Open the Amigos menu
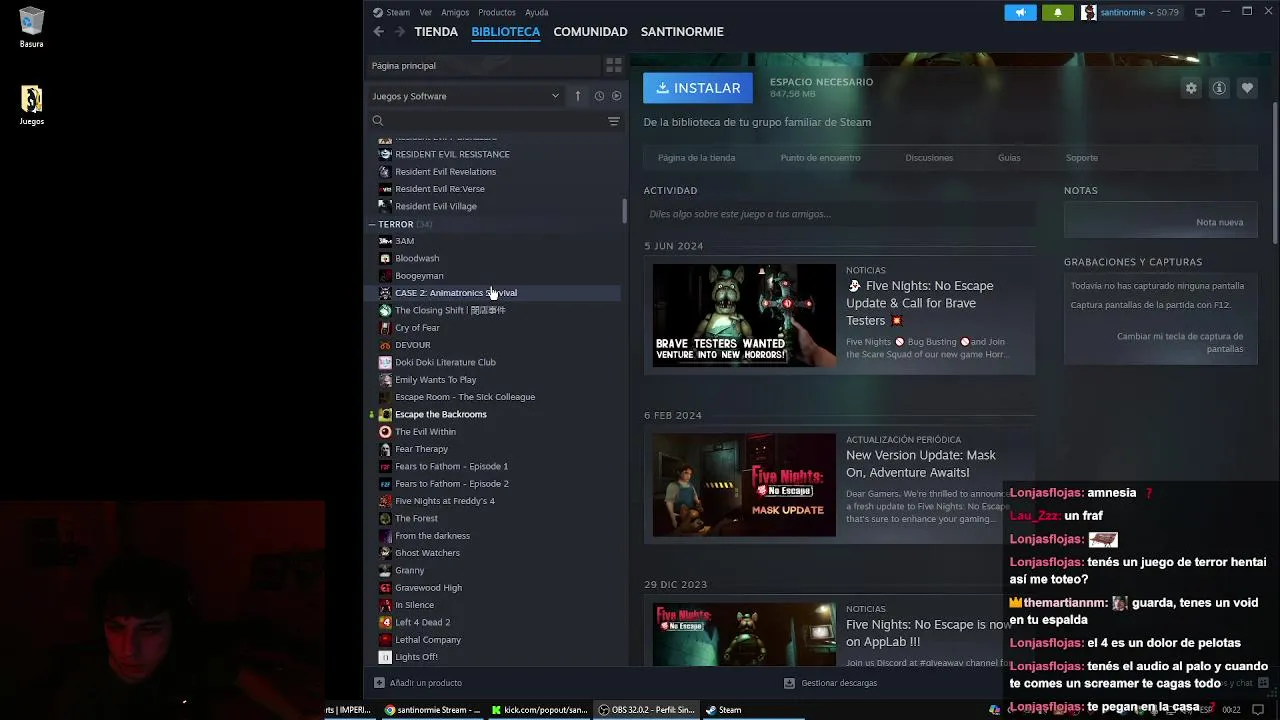 coord(455,12)
